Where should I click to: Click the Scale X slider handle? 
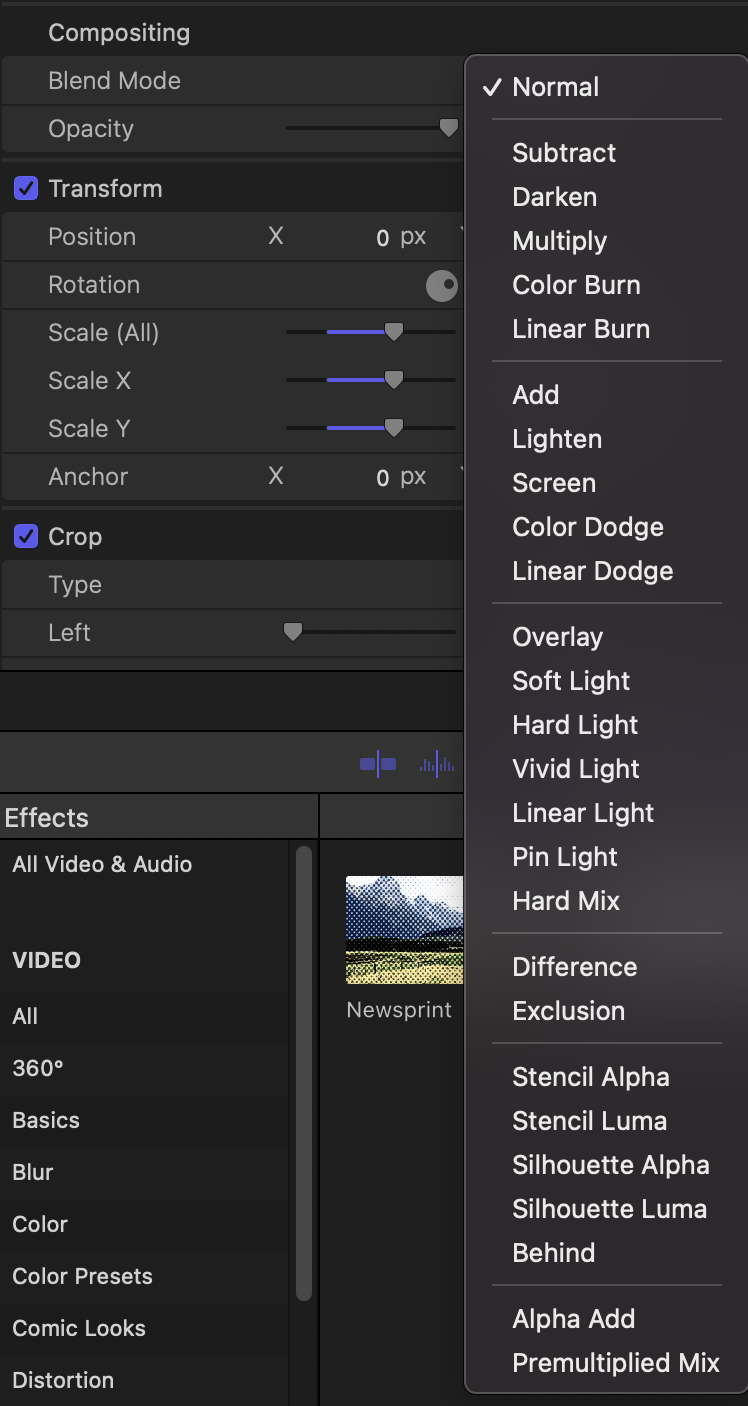click(394, 380)
